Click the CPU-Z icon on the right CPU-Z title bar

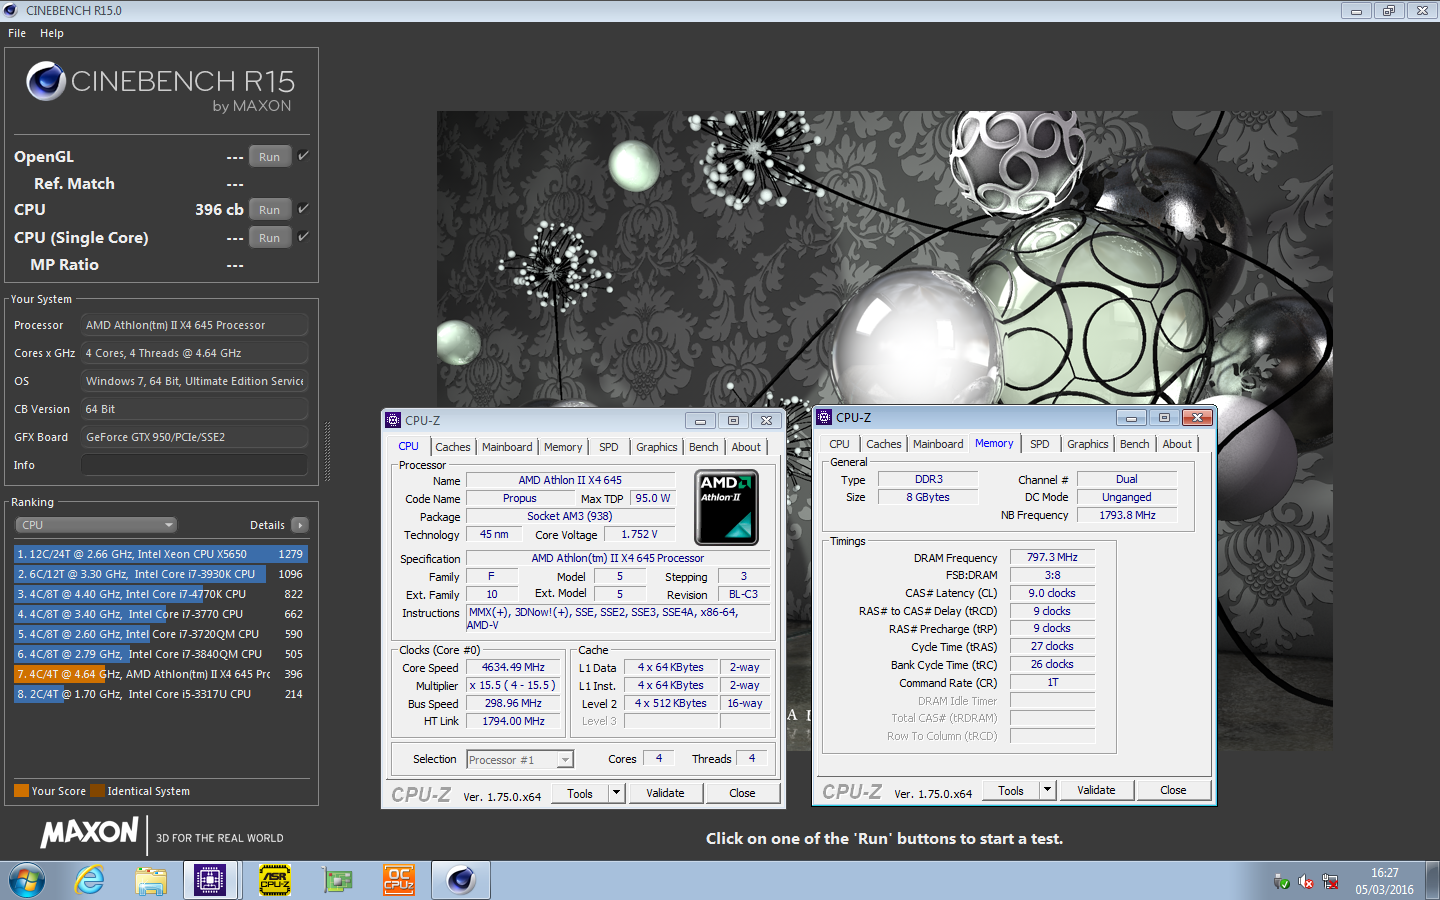click(824, 417)
